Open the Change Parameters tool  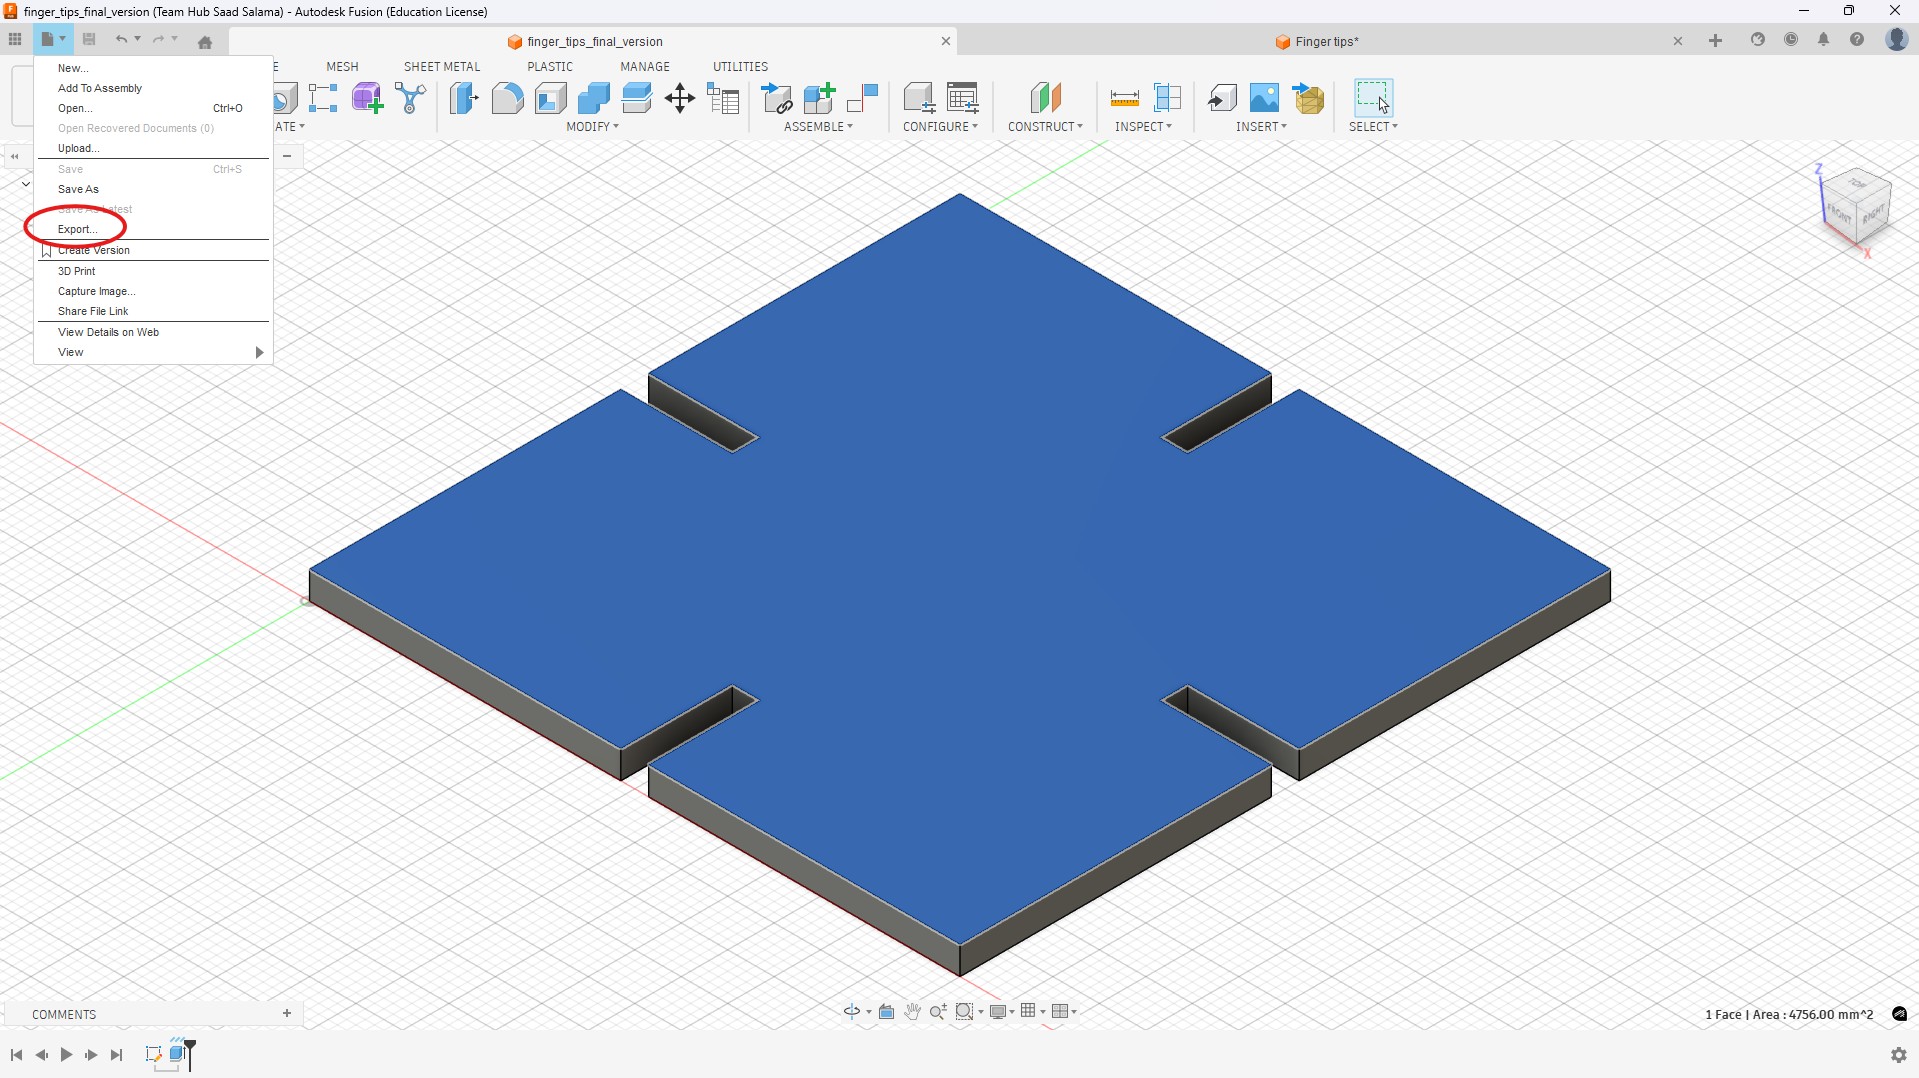click(723, 98)
